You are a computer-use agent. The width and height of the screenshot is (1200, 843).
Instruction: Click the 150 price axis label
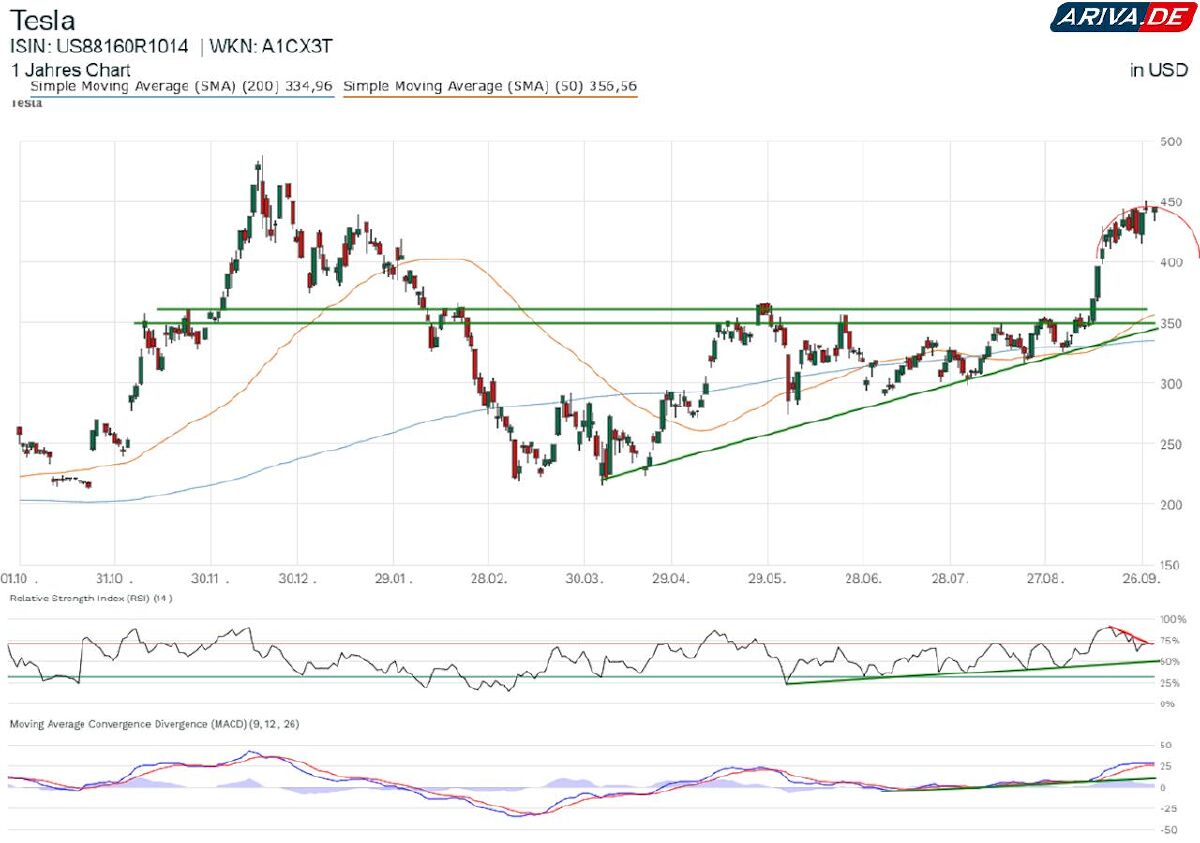pos(1169,566)
